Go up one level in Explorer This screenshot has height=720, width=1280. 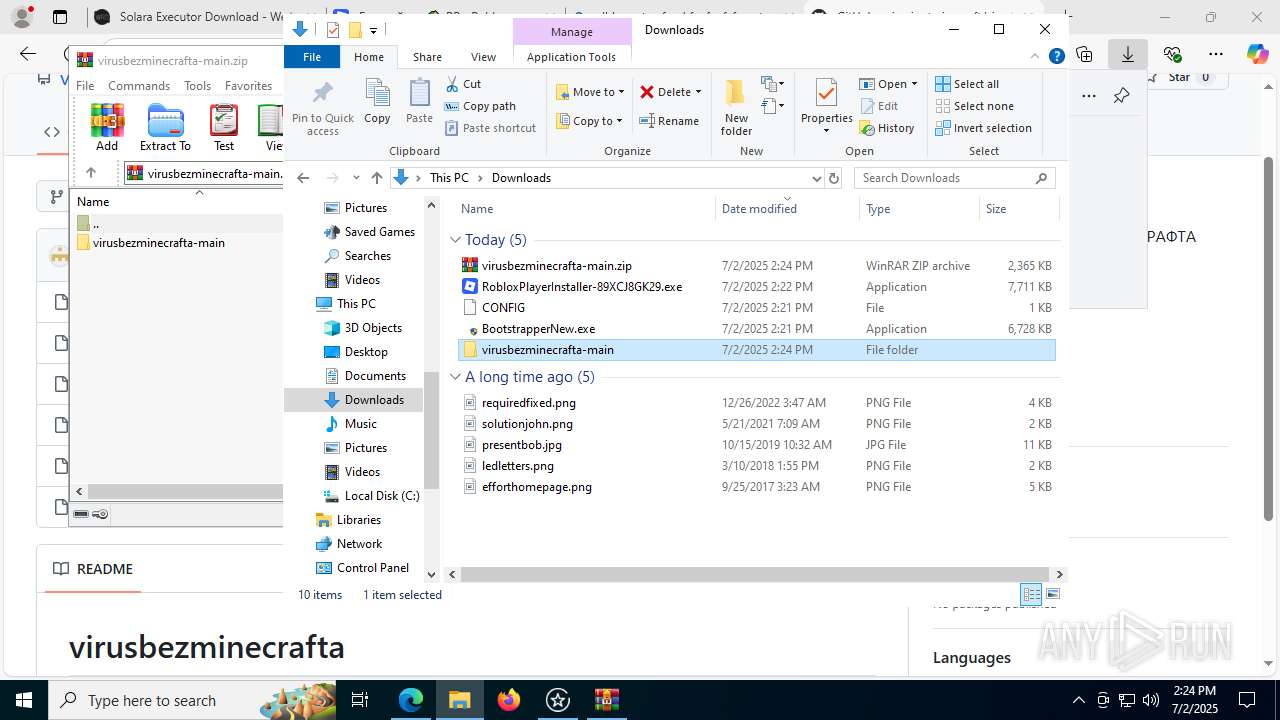point(376,178)
